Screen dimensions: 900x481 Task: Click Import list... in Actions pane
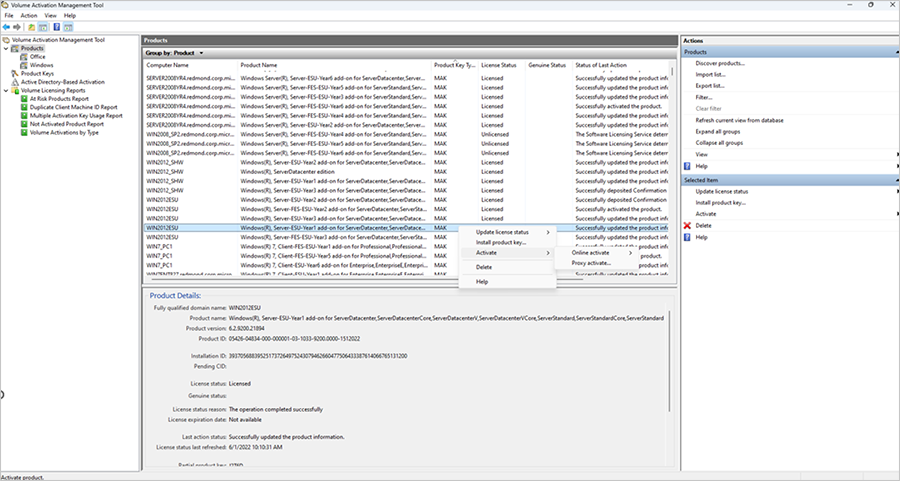coord(711,75)
